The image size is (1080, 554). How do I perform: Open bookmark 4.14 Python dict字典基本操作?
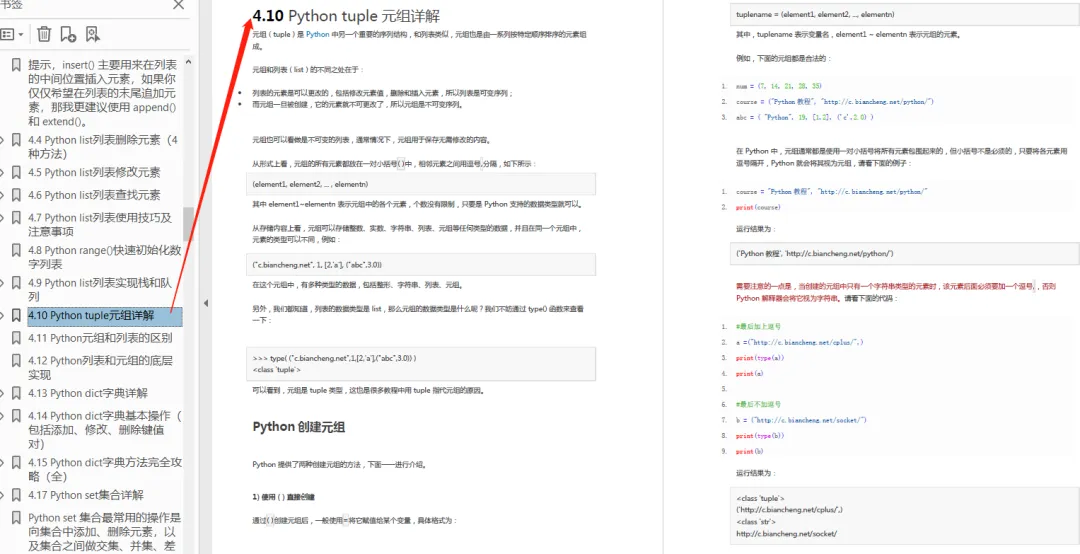coord(105,431)
